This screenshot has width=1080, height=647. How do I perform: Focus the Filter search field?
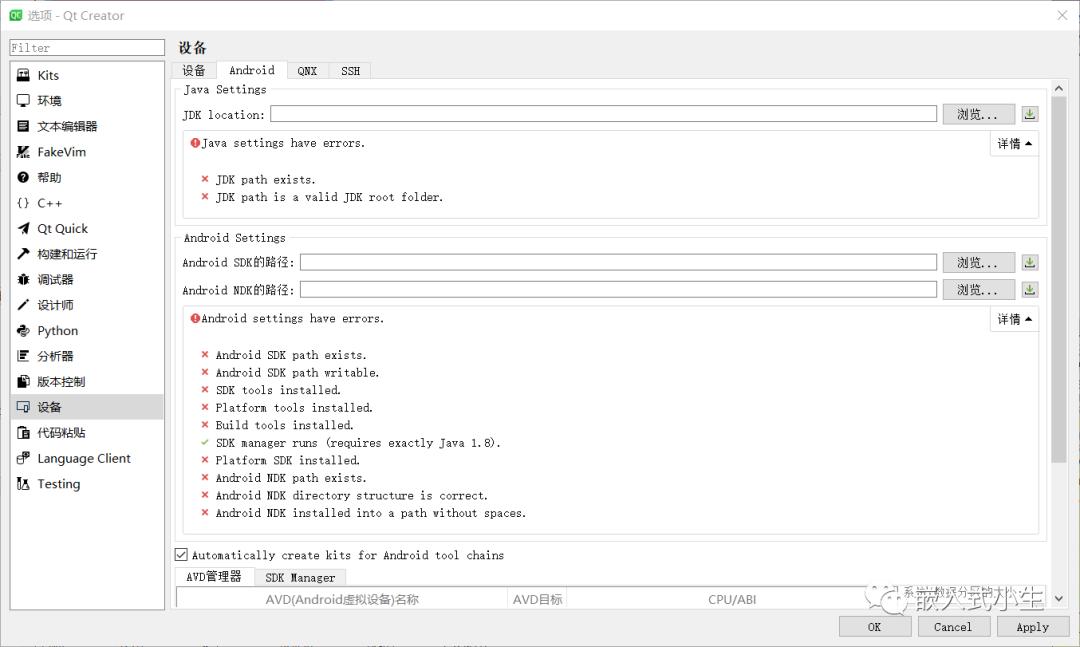coord(87,48)
